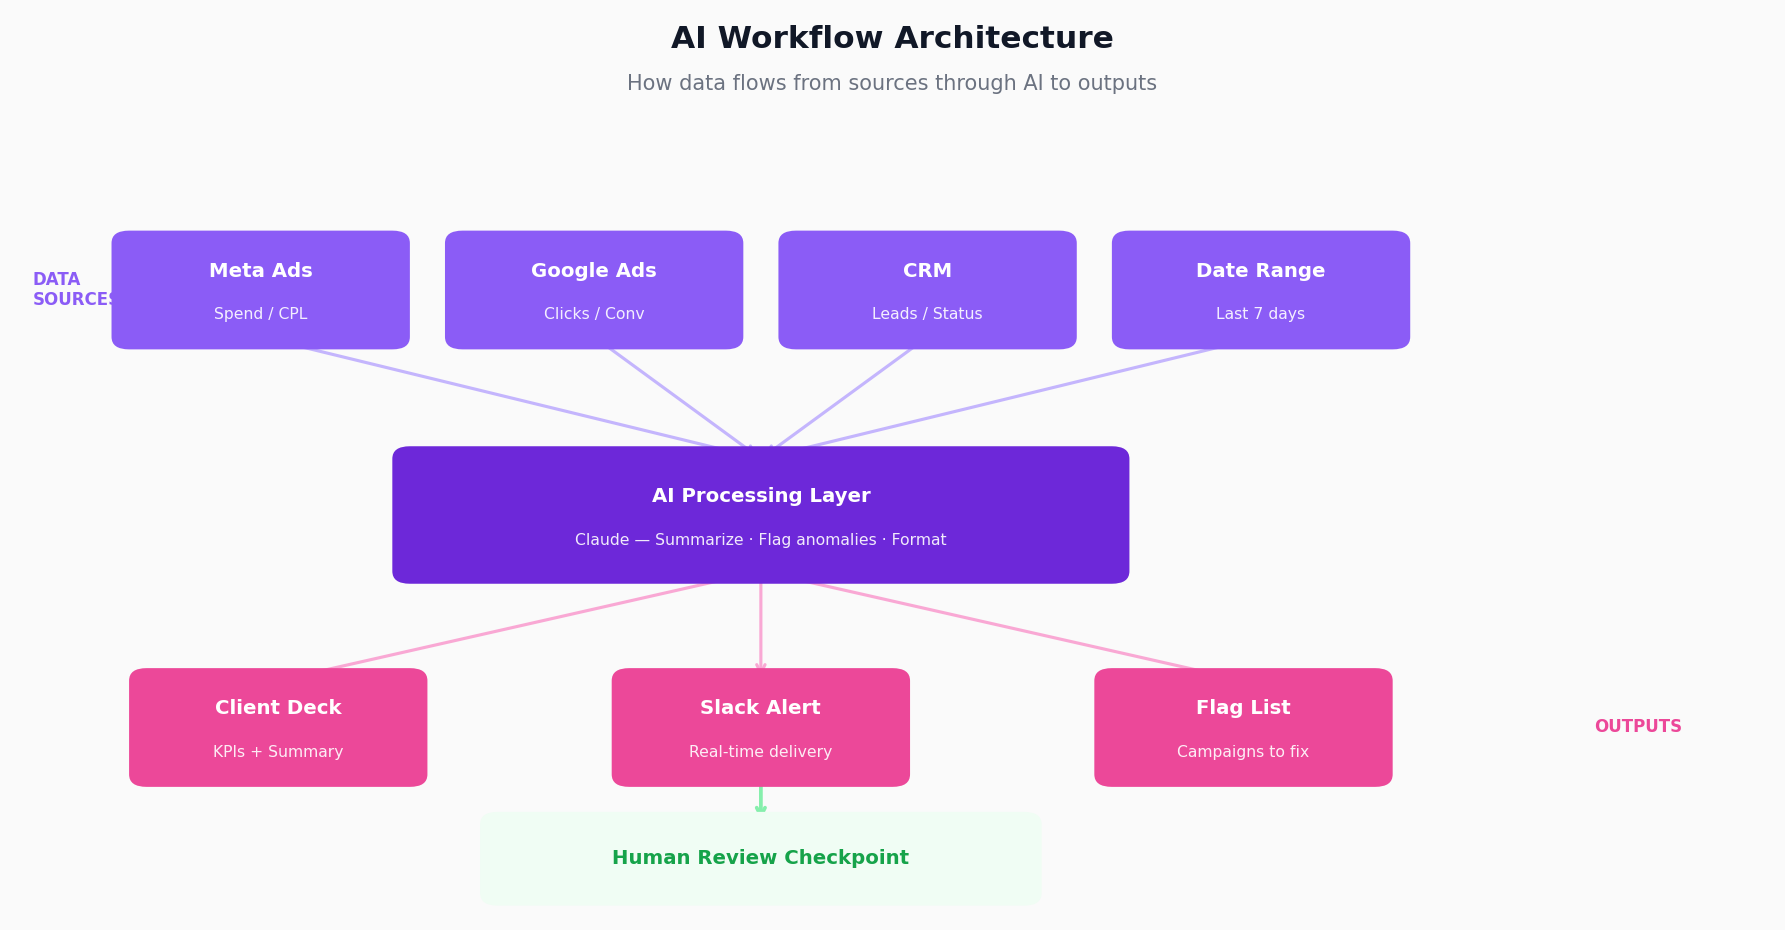1785x930 pixels.
Task: Select the Client Deck output node
Action: pyautogui.click(x=278, y=727)
